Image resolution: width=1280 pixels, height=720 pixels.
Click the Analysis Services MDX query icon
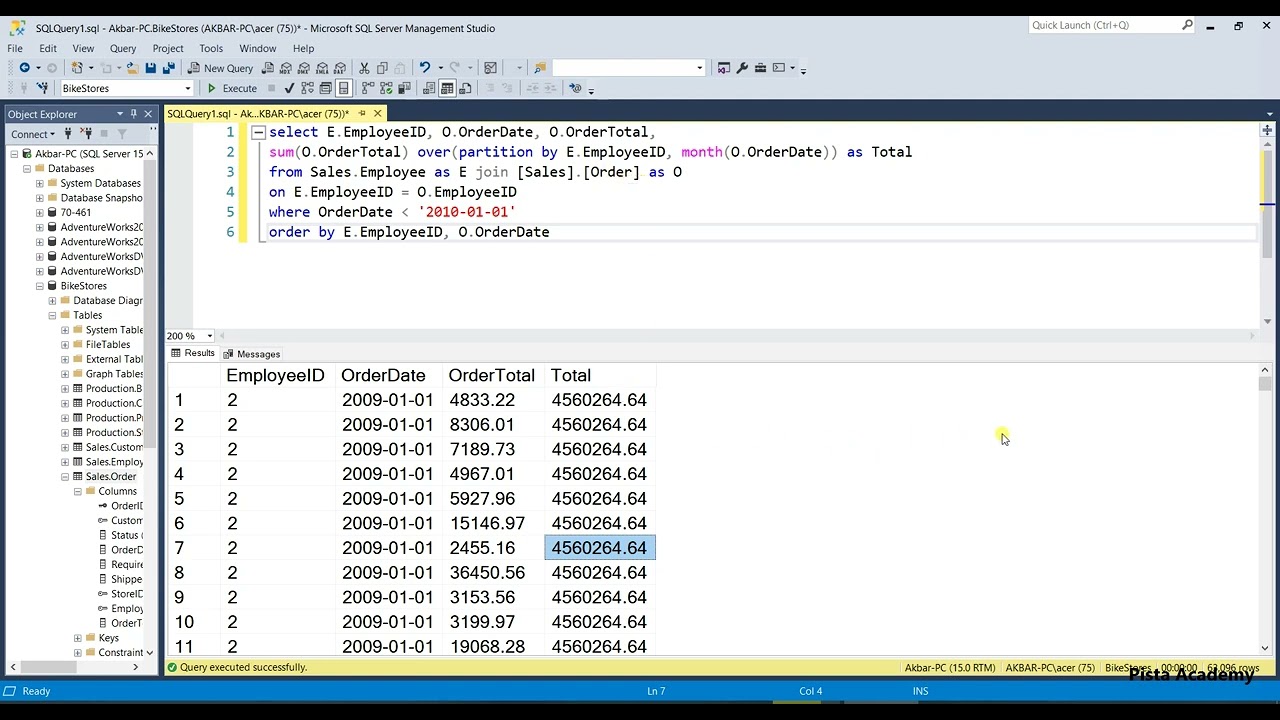click(x=286, y=68)
